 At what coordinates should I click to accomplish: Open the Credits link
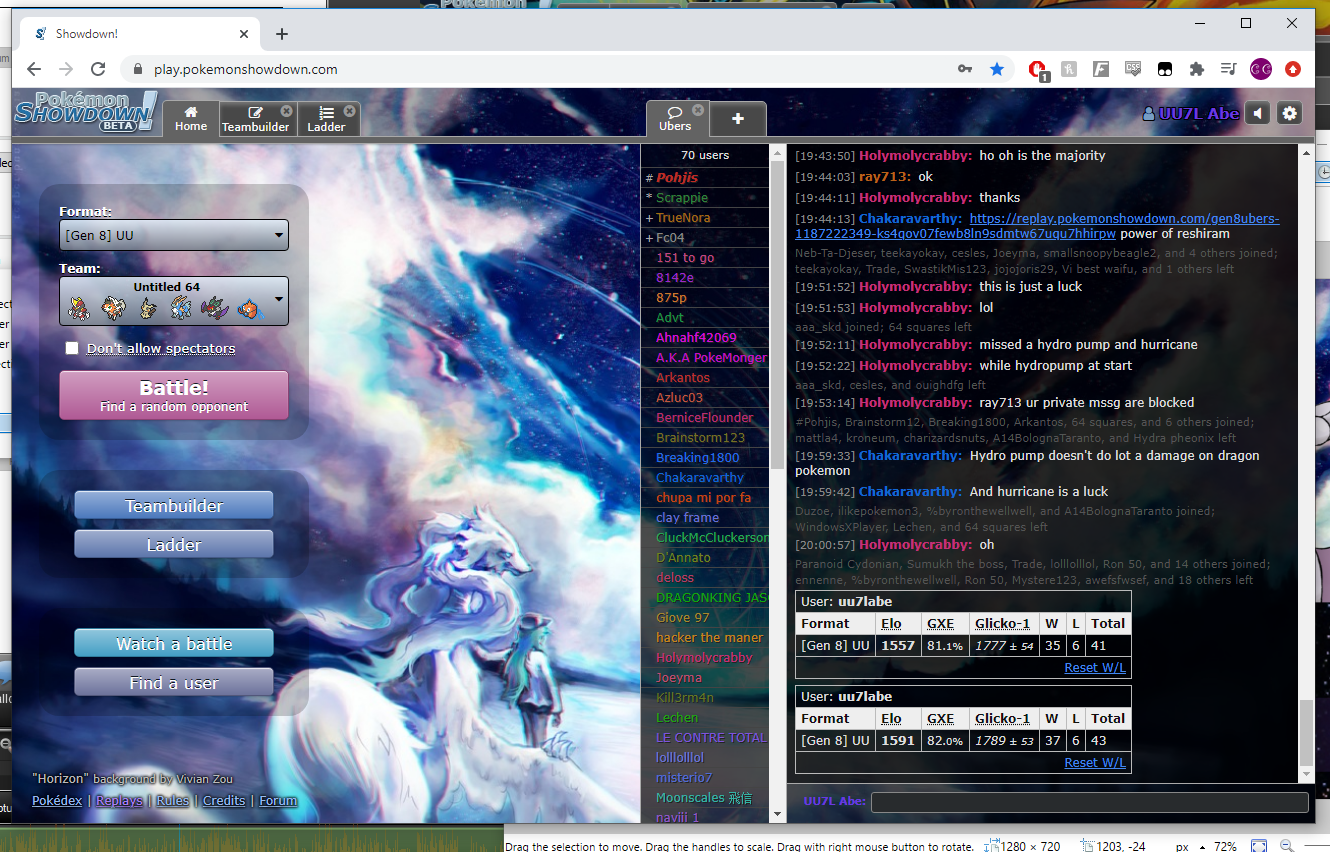pos(224,800)
